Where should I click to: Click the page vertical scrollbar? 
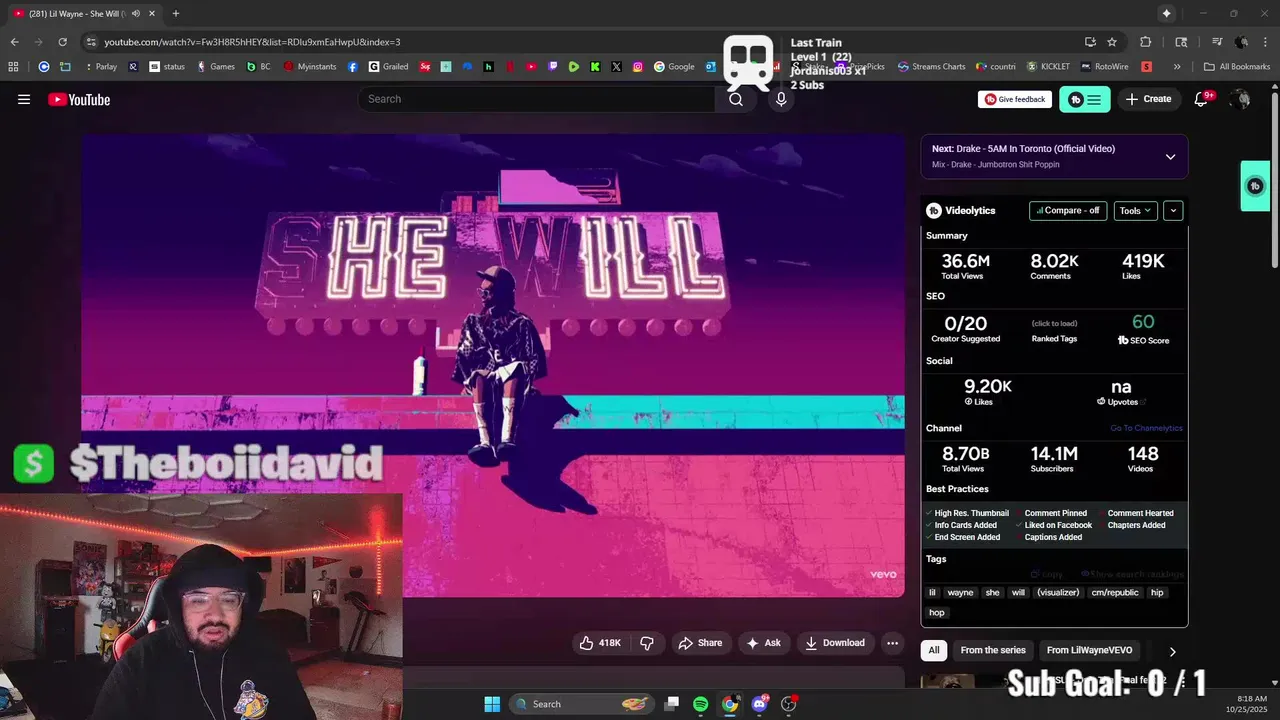(x=1274, y=180)
